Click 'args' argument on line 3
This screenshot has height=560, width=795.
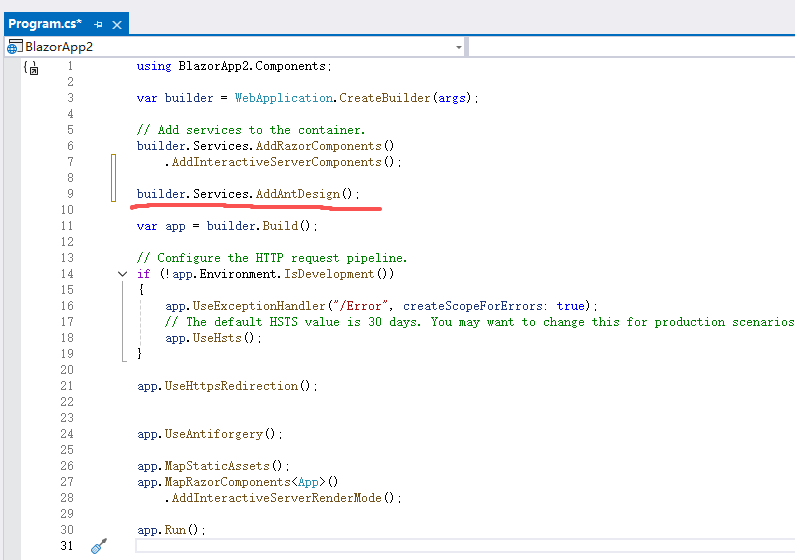tap(452, 98)
